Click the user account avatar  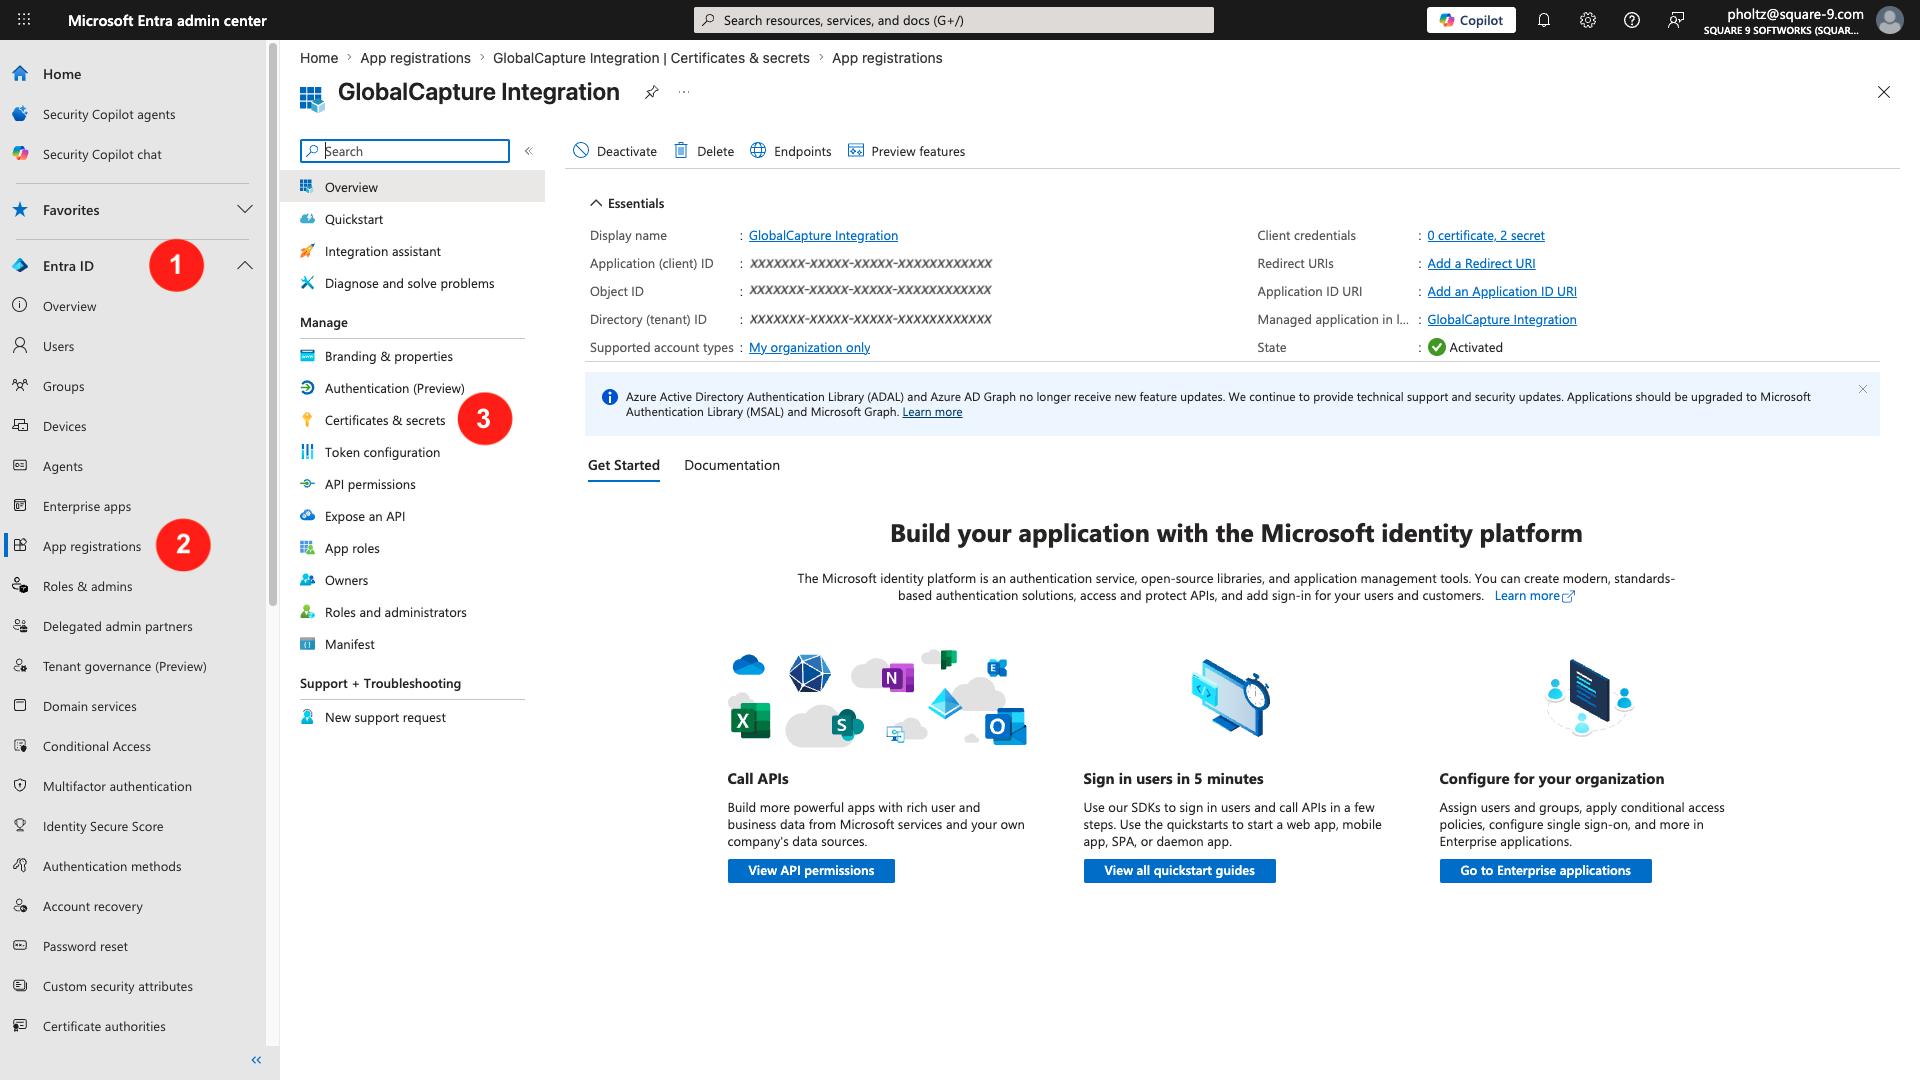(x=1889, y=20)
